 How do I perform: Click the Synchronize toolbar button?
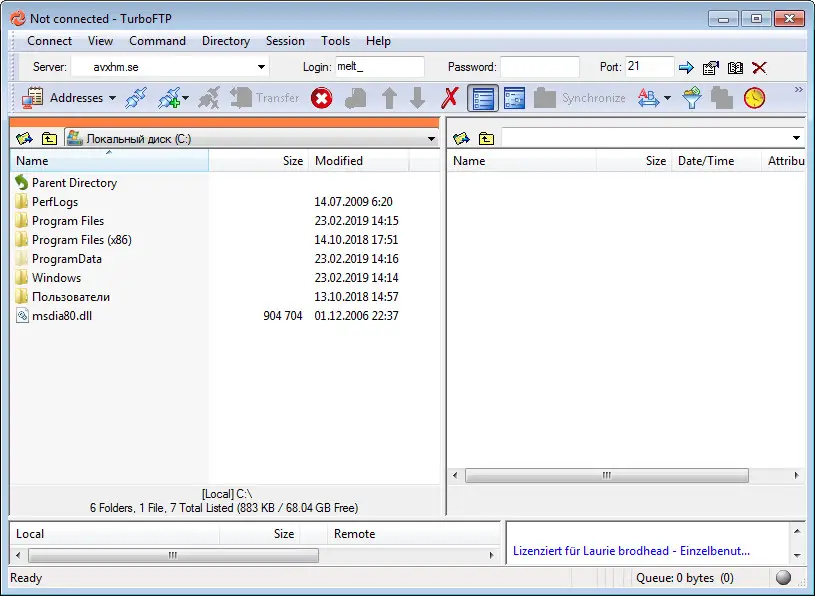580,98
